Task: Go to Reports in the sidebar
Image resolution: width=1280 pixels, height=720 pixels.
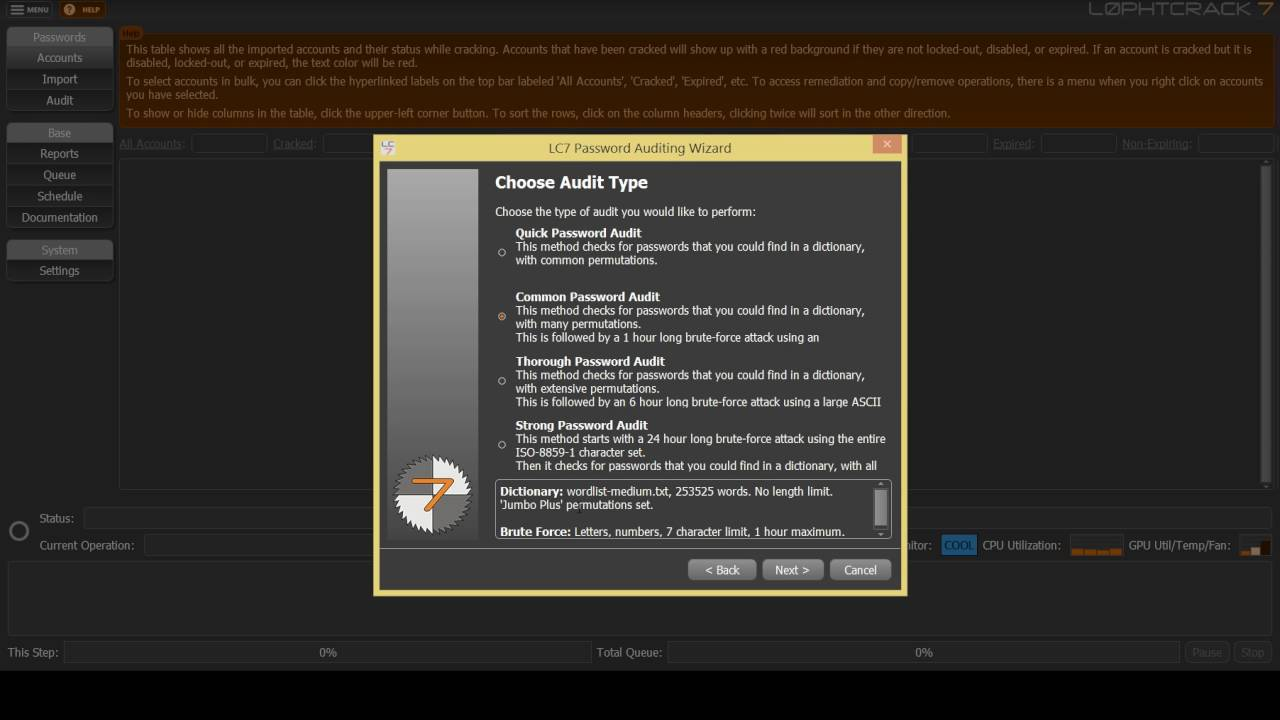Action: [x=59, y=154]
